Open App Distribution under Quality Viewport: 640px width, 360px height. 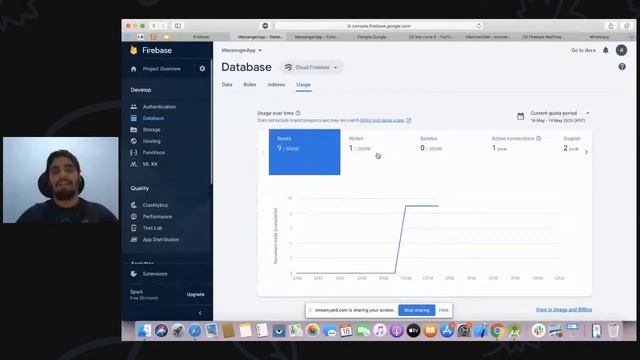coord(155,239)
